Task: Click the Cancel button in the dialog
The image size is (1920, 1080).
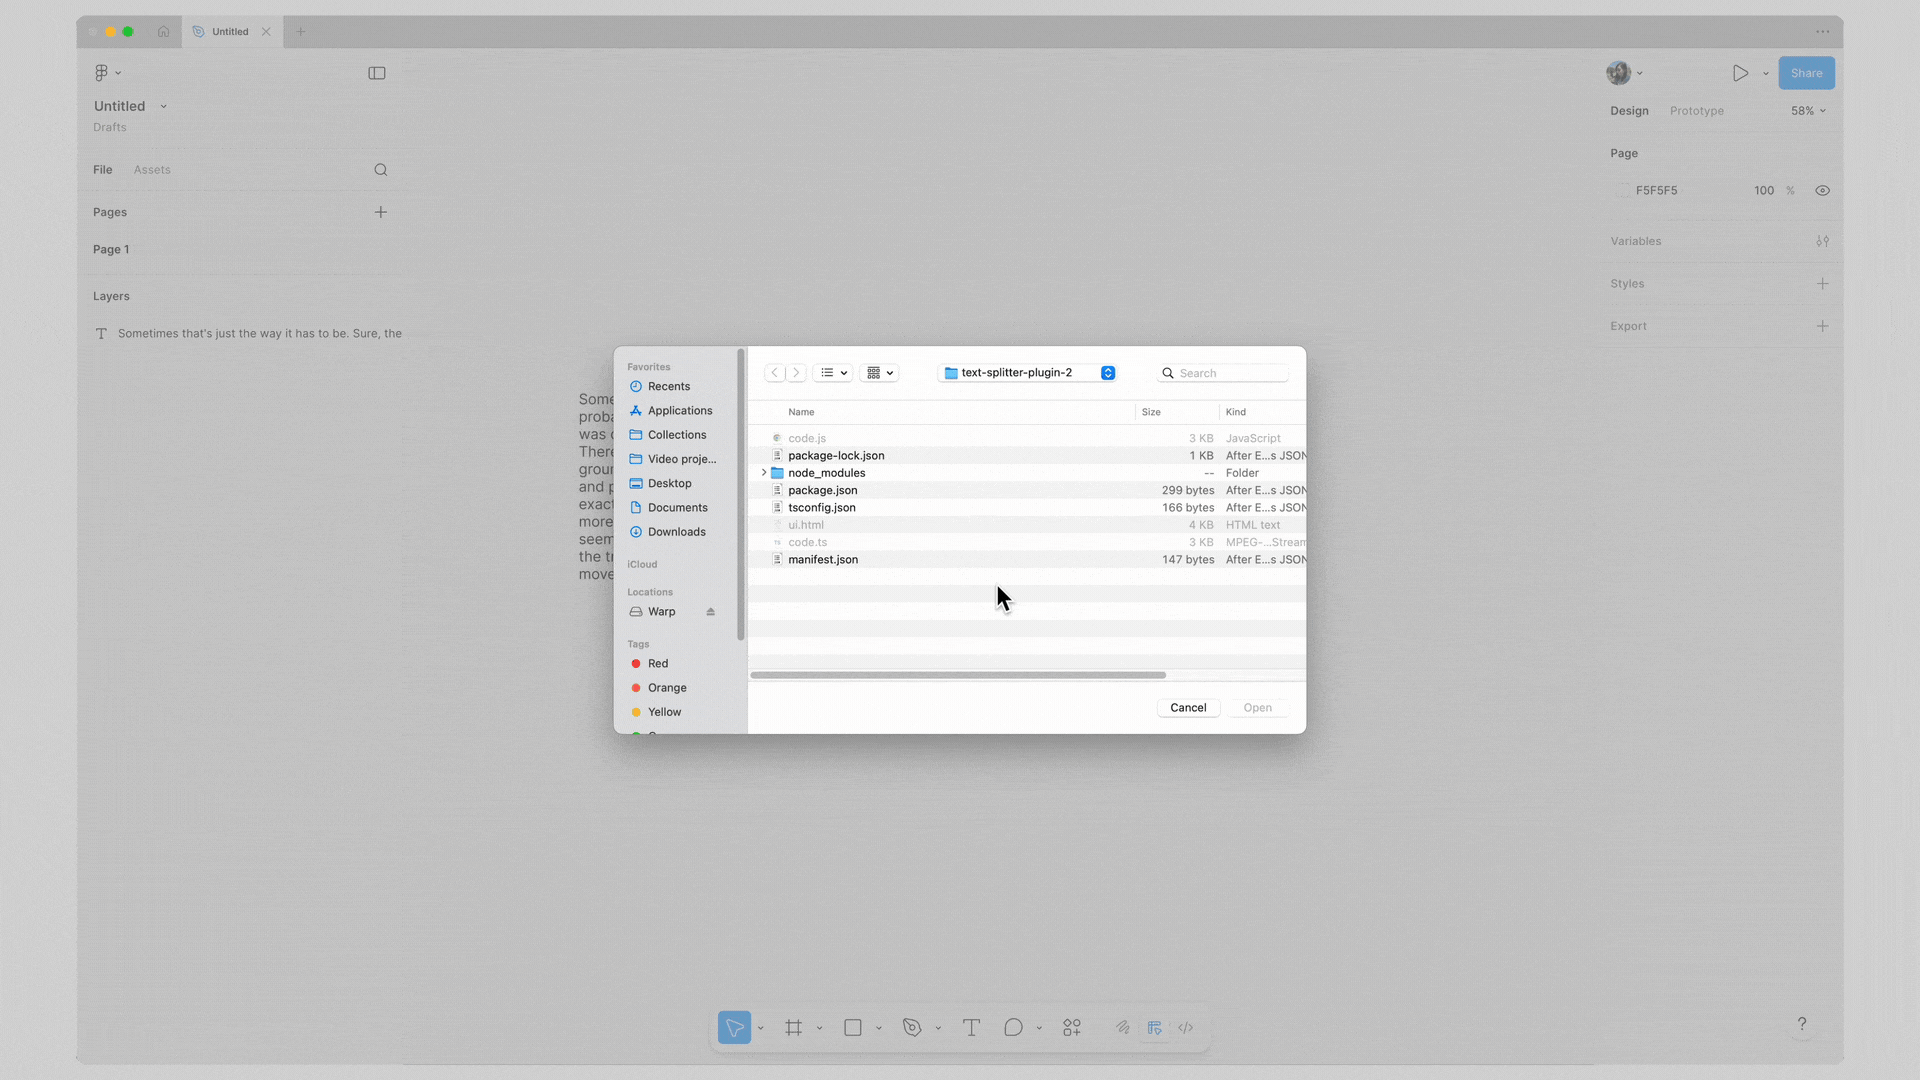Action: (1188, 707)
